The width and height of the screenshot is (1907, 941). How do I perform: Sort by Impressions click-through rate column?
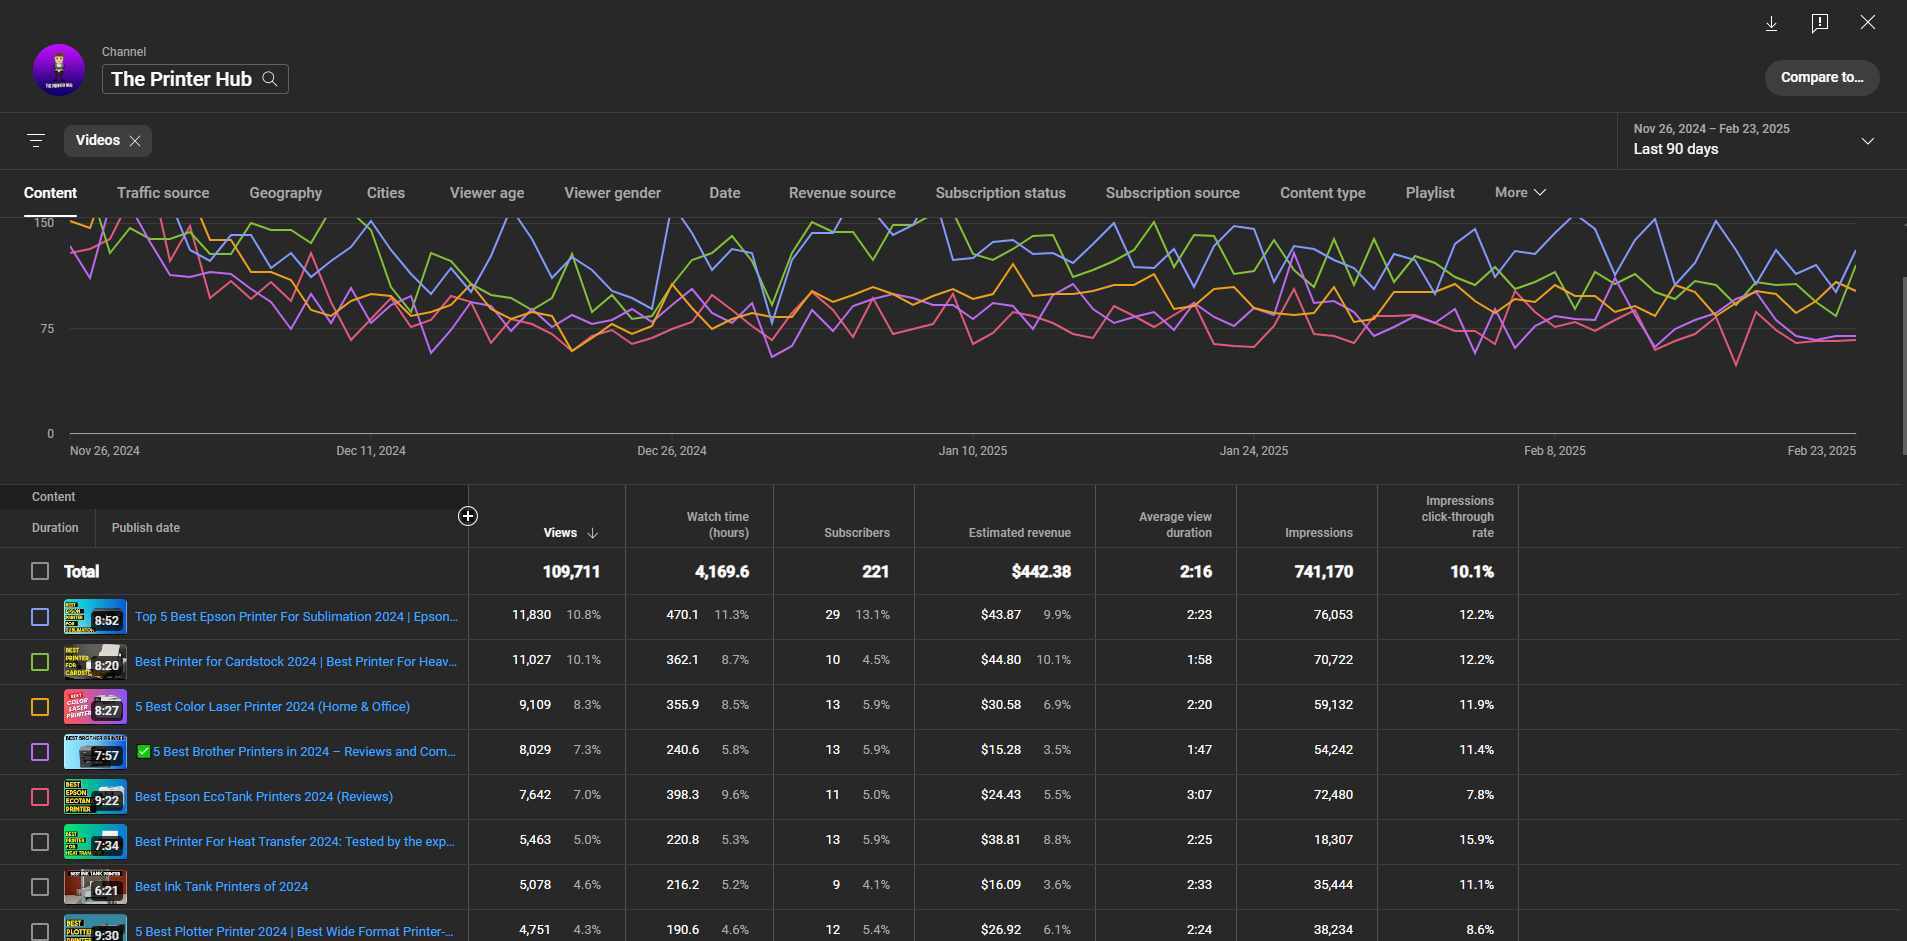coord(1457,517)
